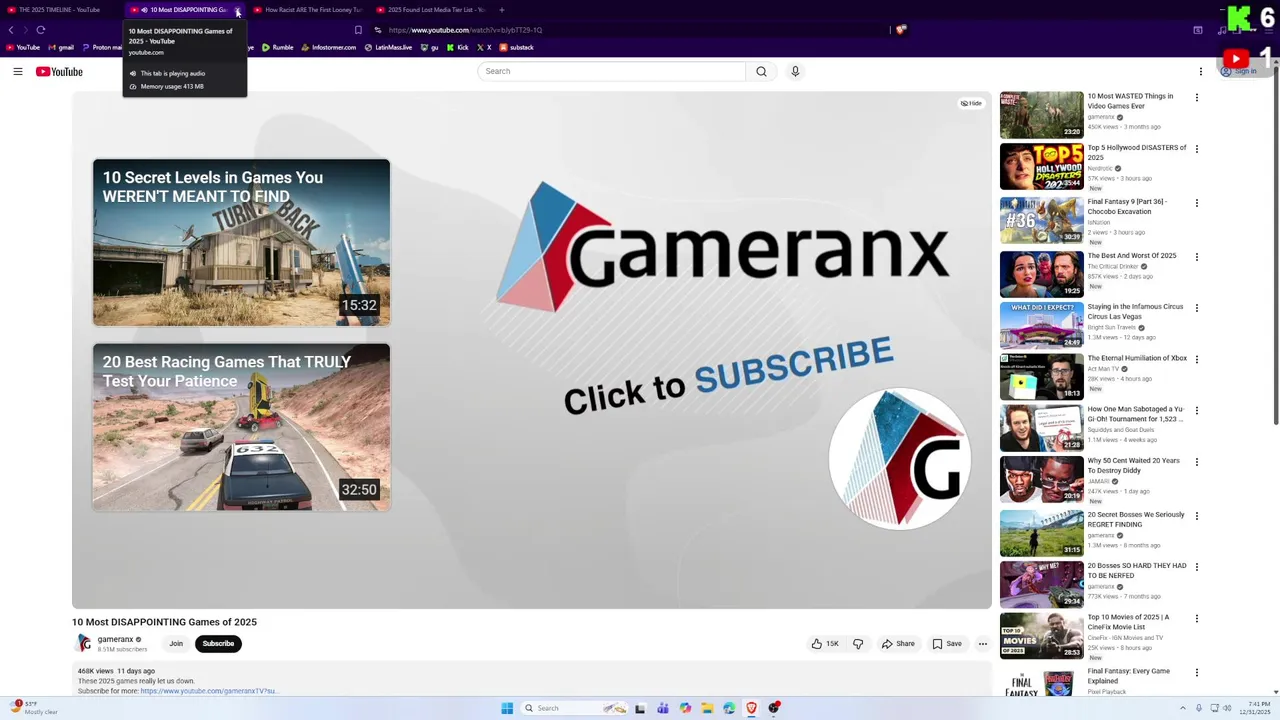Open 10 Secret Levels in Games end card
The width and height of the screenshot is (1280, 720).
pos(241,242)
